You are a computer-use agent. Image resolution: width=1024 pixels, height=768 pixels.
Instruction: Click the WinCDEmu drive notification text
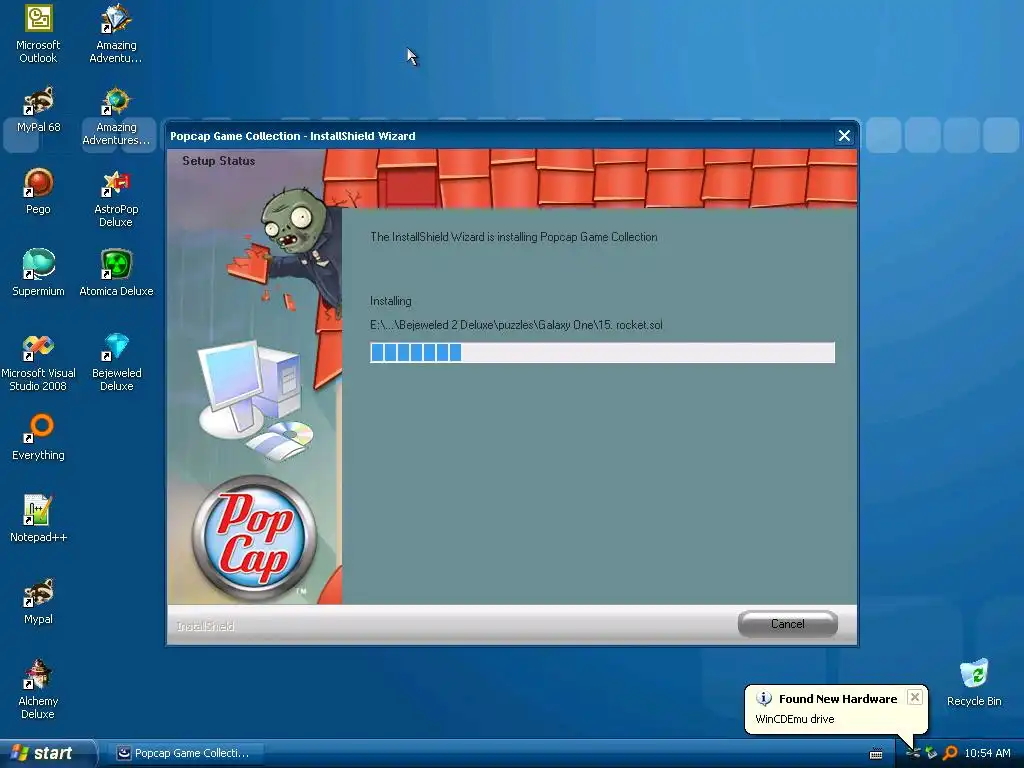coord(795,719)
